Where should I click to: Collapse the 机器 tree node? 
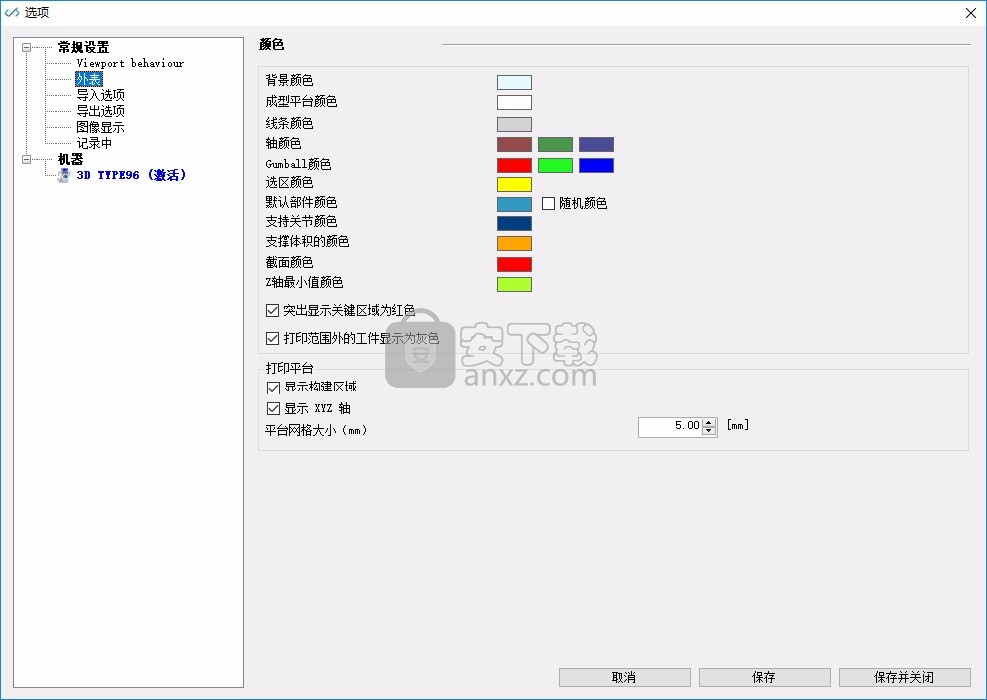click(26, 159)
